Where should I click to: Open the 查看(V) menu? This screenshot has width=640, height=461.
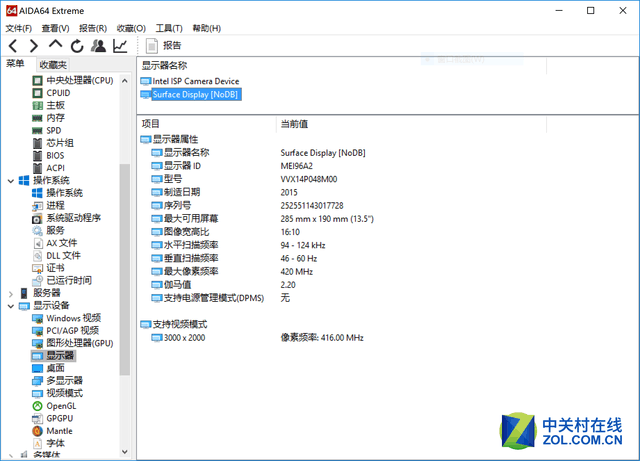(56, 28)
